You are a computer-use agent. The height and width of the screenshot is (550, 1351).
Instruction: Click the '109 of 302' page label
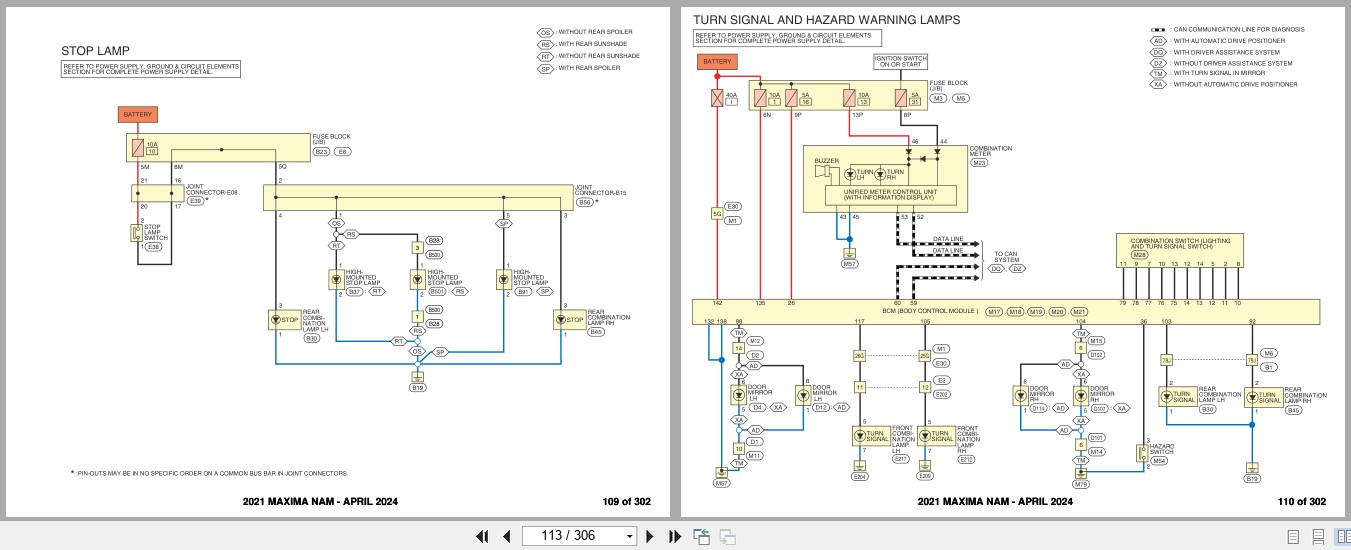626,502
